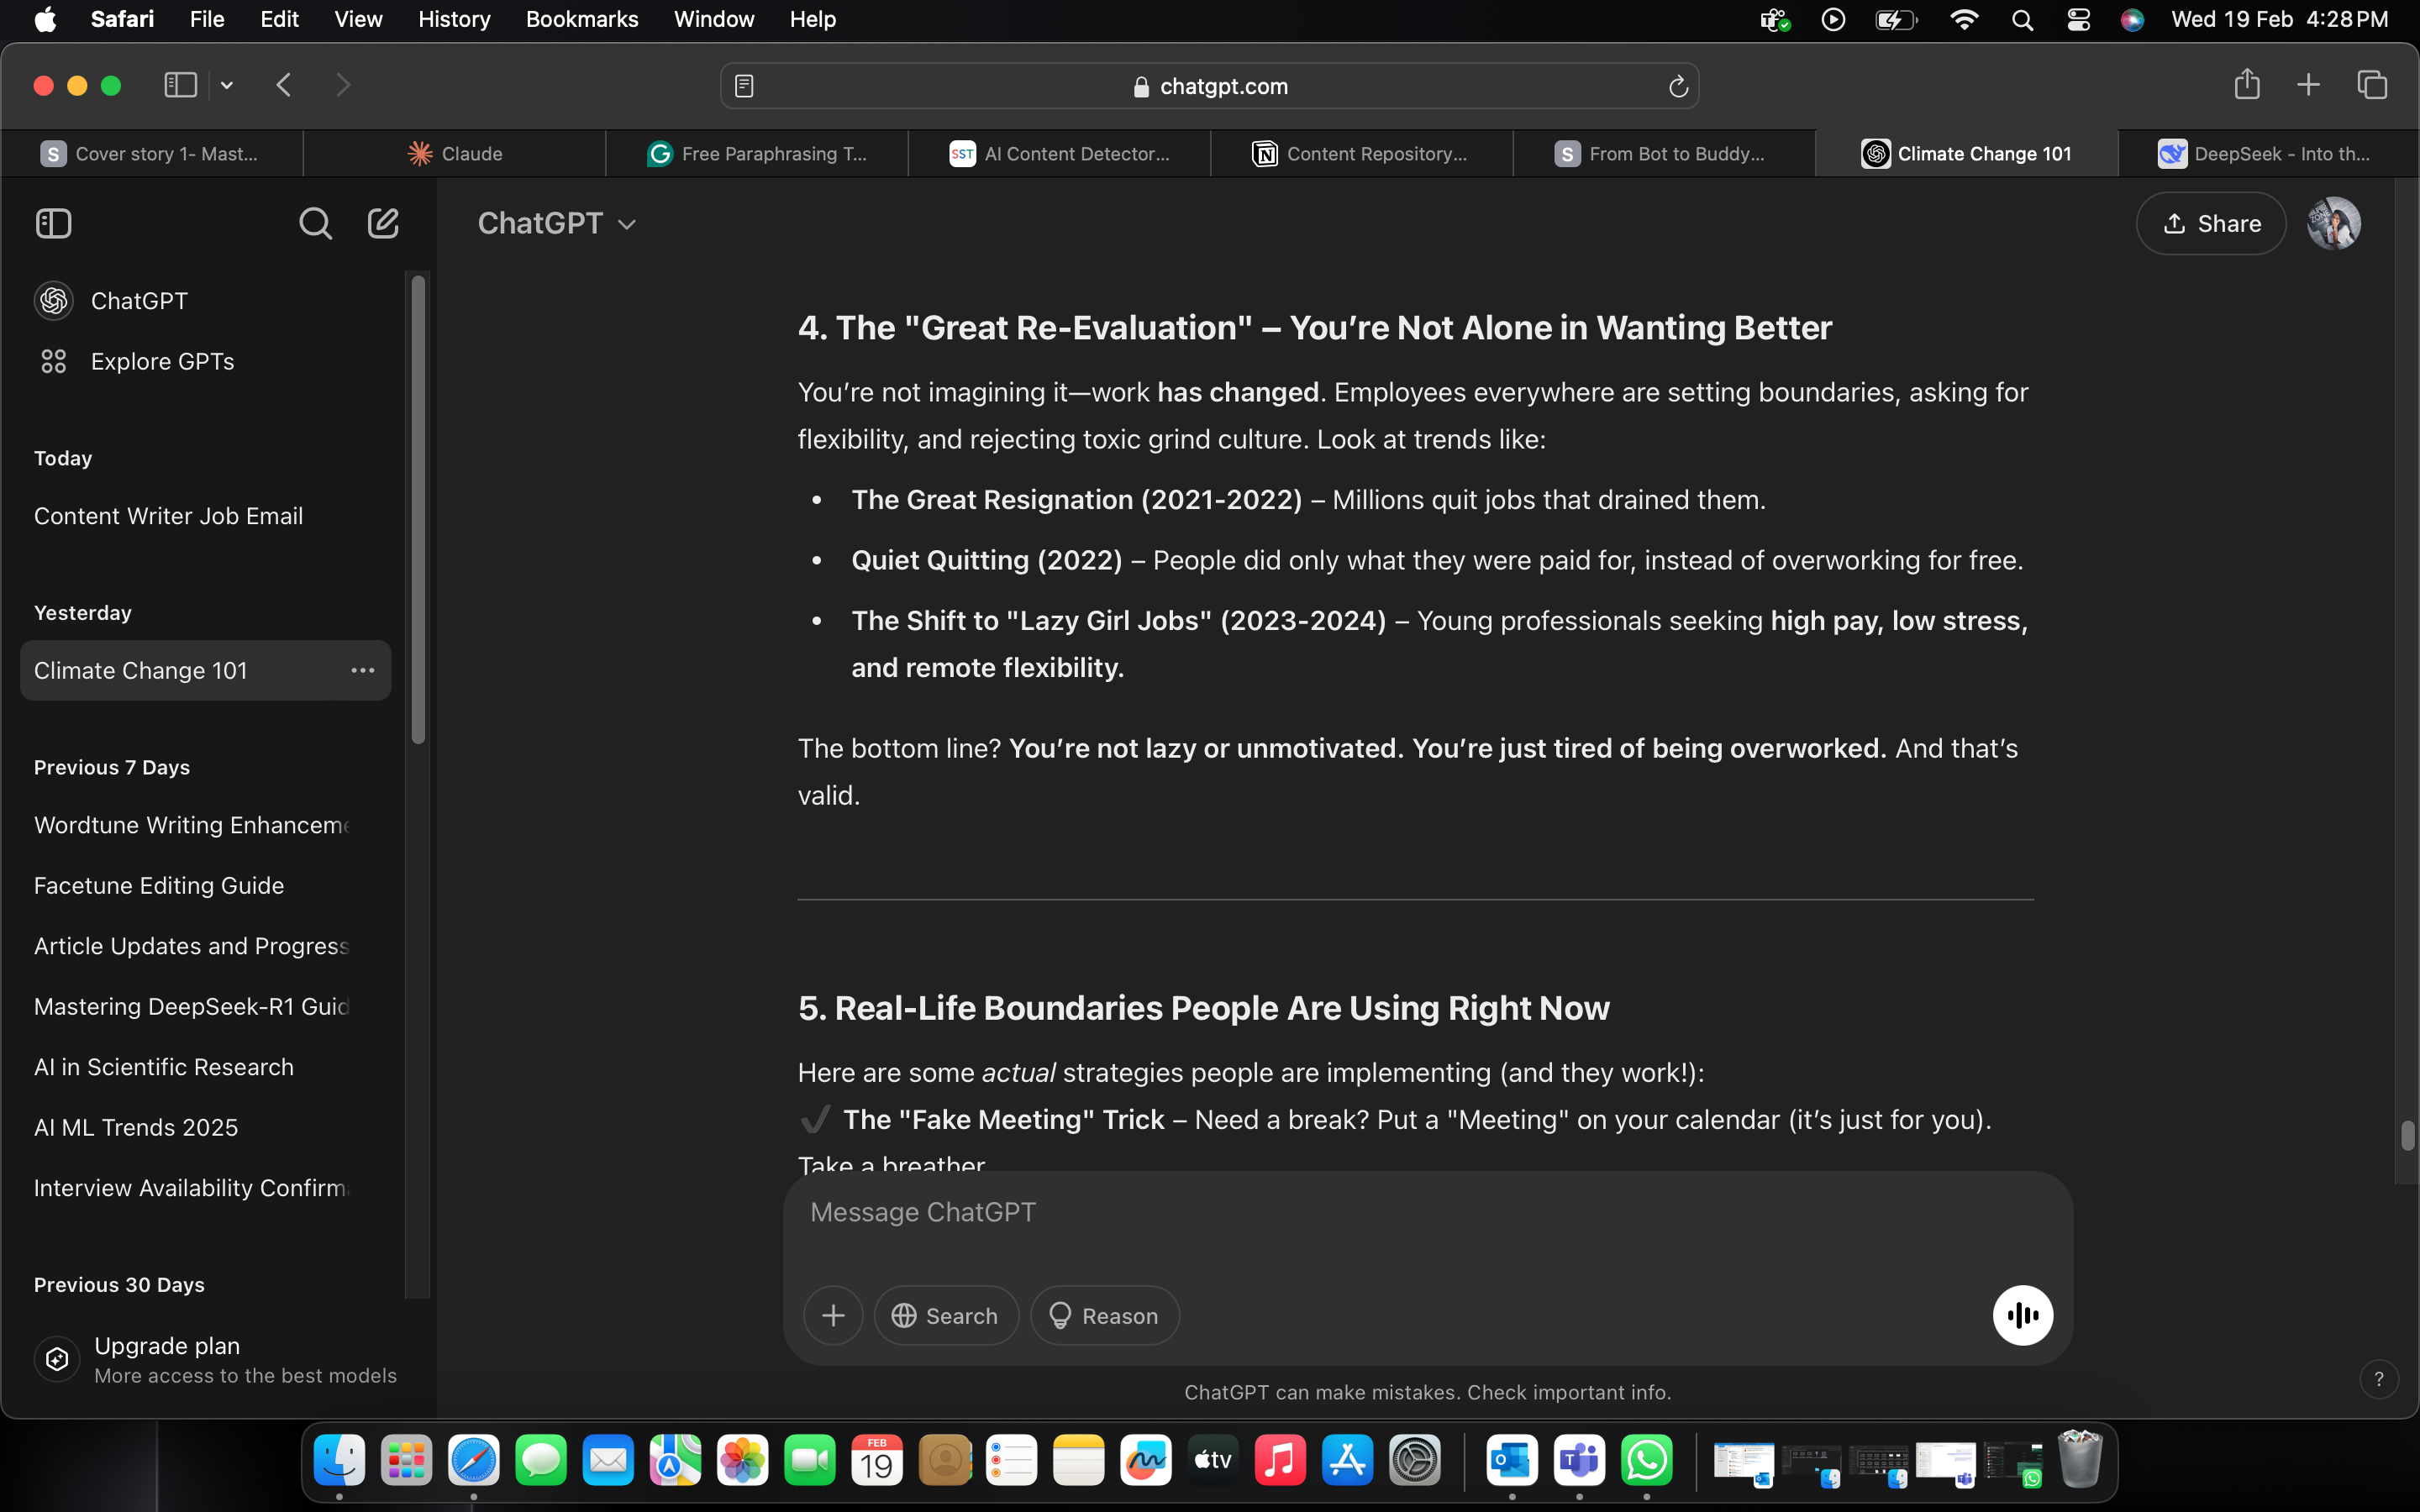Toggle the Search web option

[946, 1316]
